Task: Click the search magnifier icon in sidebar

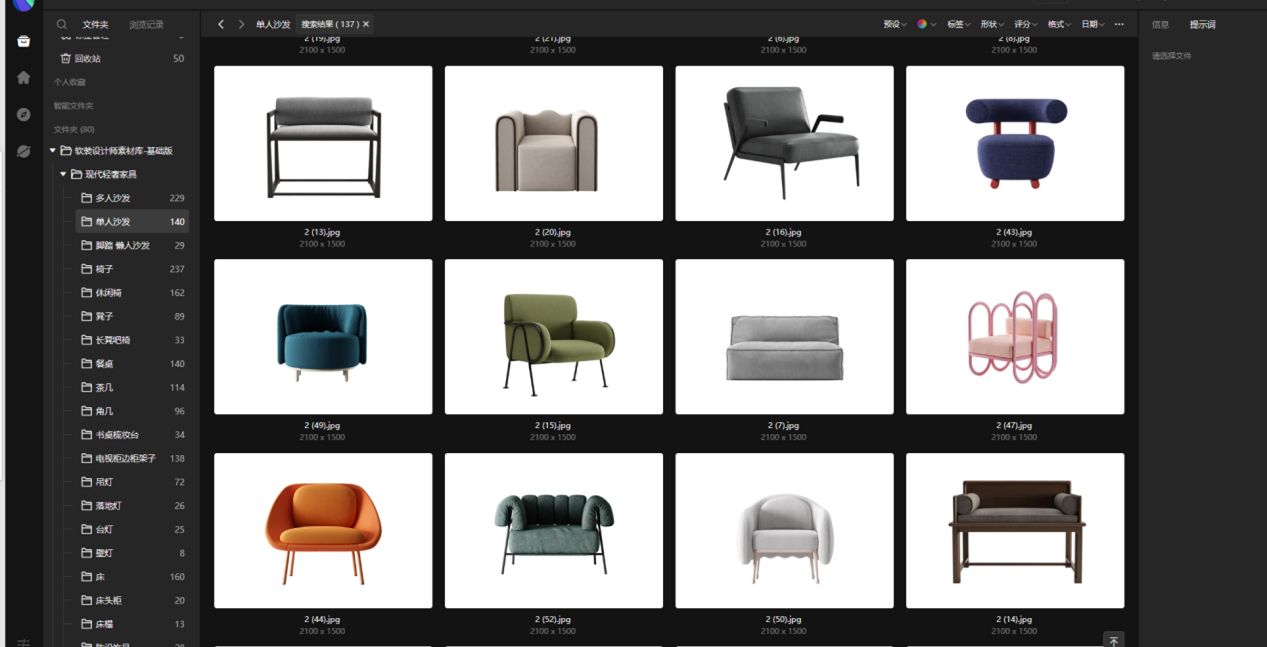Action: point(62,24)
